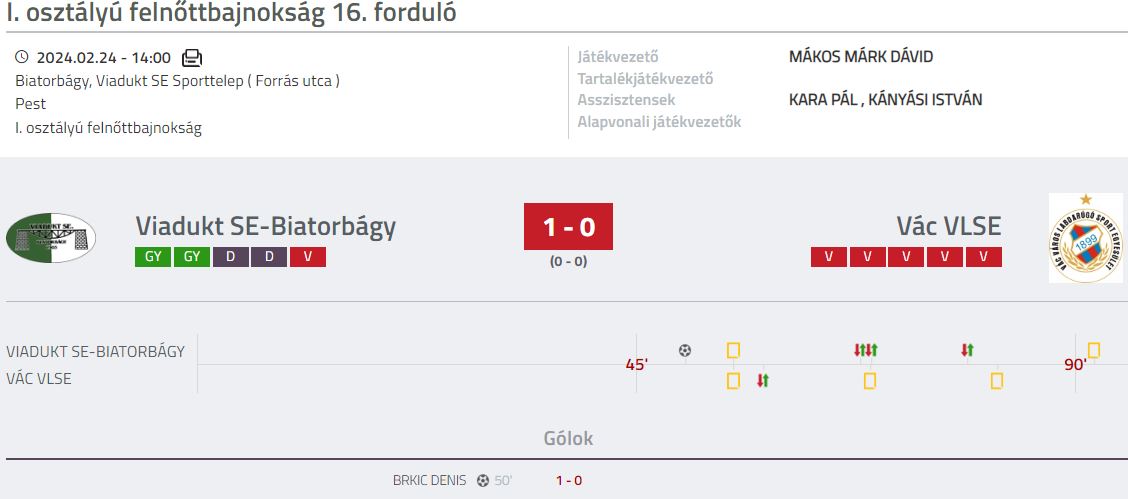Click Viadukt's double substitution arrows on the timeline

pyautogui.click(x=865, y=350)
